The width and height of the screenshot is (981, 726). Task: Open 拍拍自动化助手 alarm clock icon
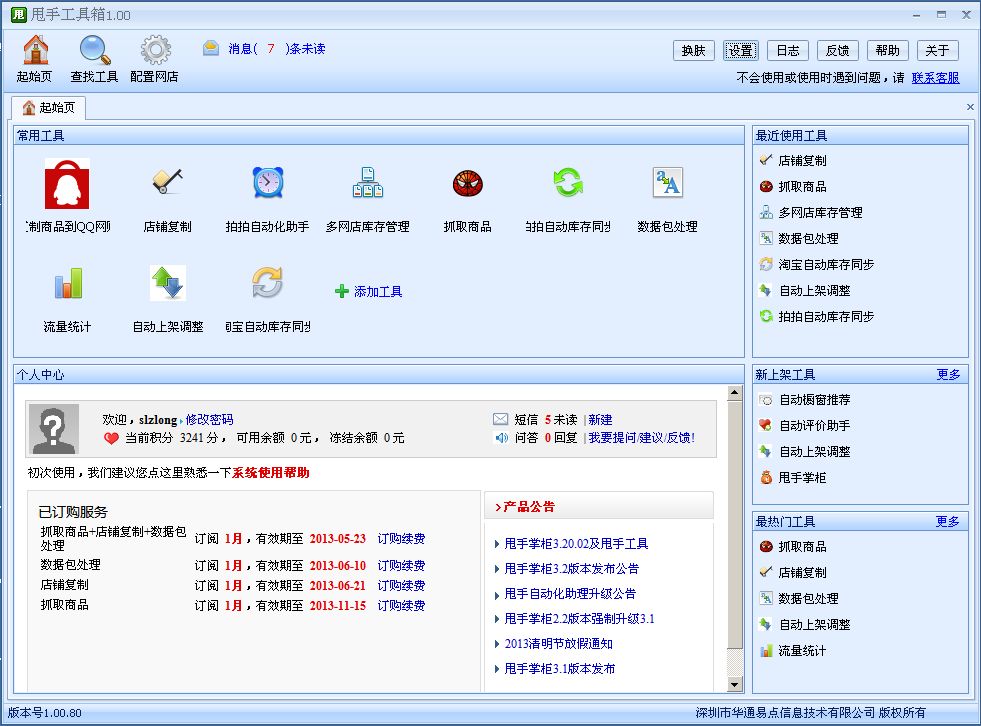[268, 183]
